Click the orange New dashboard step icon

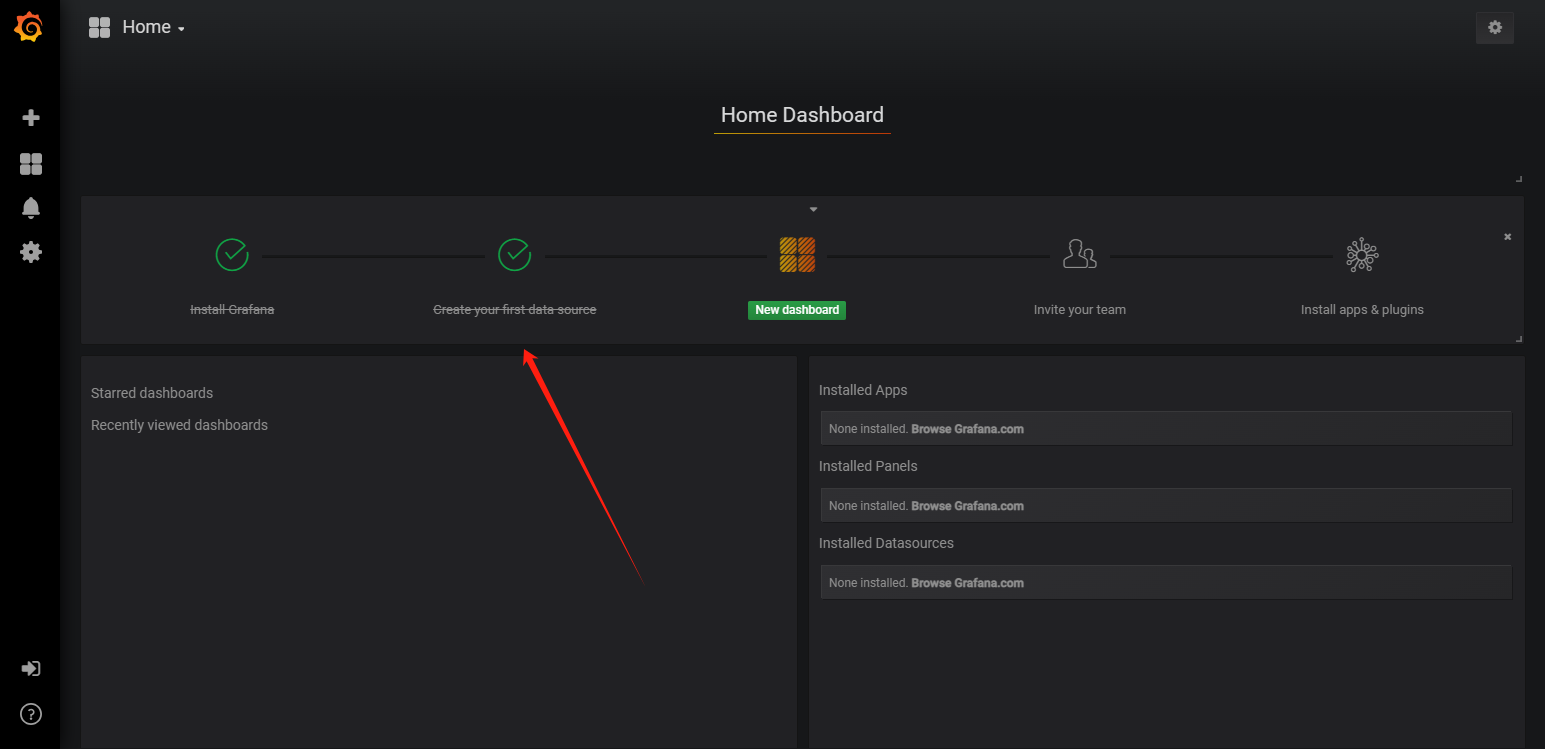797,255
